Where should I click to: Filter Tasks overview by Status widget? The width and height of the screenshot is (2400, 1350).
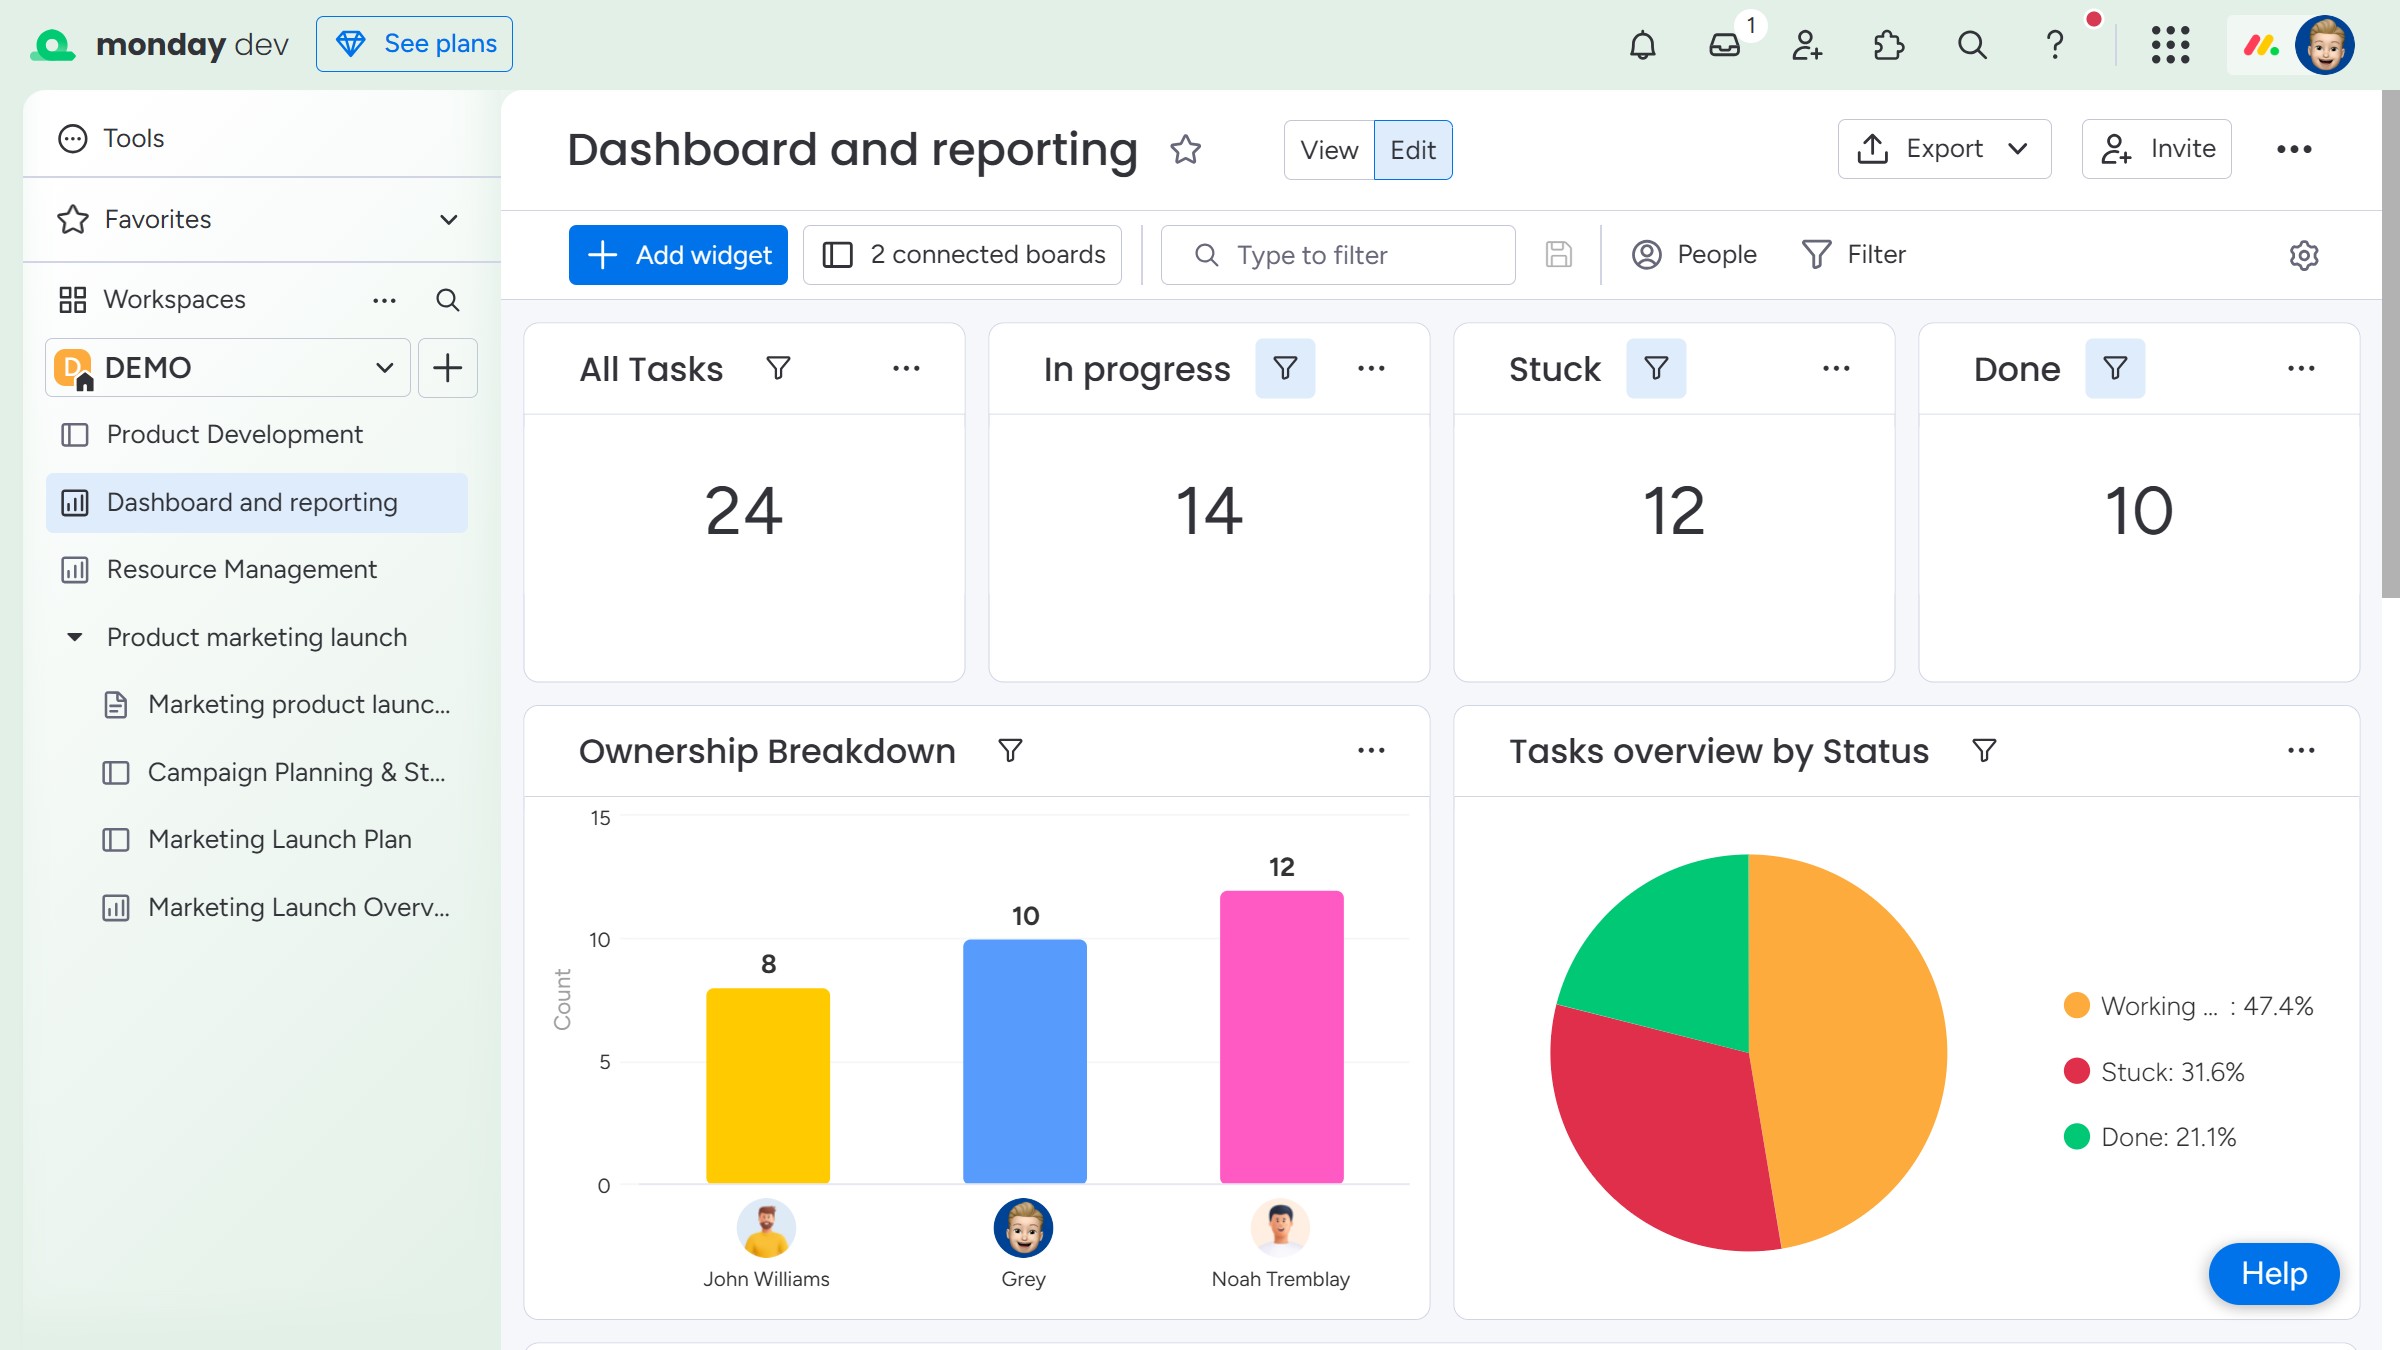coord(1984,751)
